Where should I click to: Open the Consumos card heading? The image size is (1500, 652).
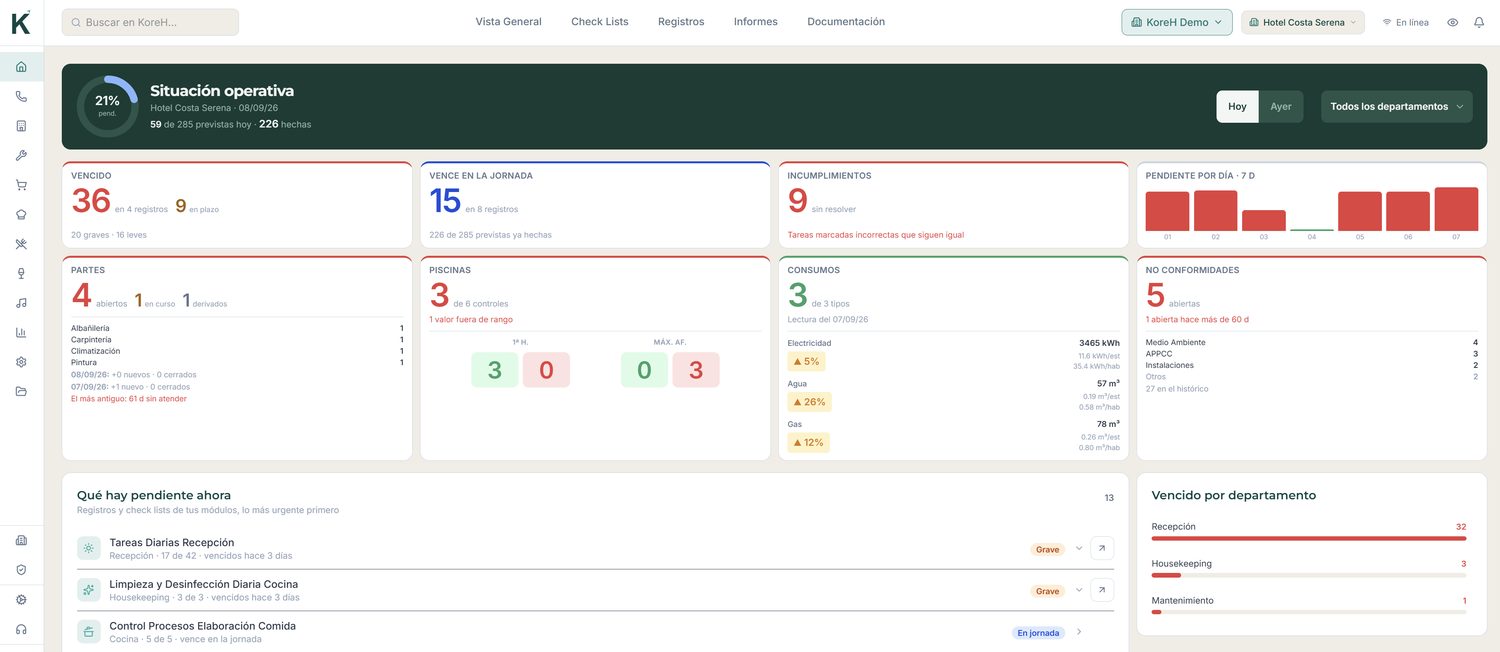[813, 270]
